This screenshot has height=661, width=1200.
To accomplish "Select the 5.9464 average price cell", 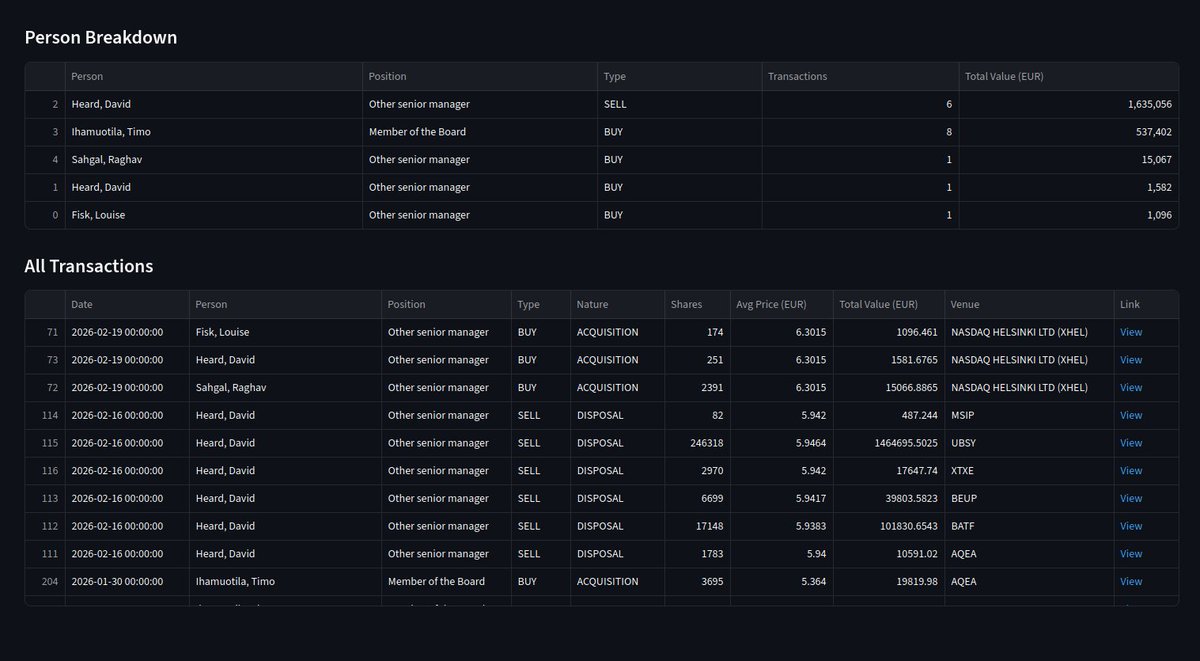I will 781,443.
